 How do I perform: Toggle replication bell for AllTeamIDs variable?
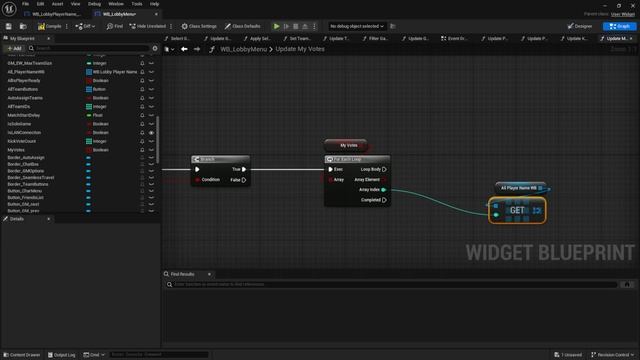pos(142,107)
